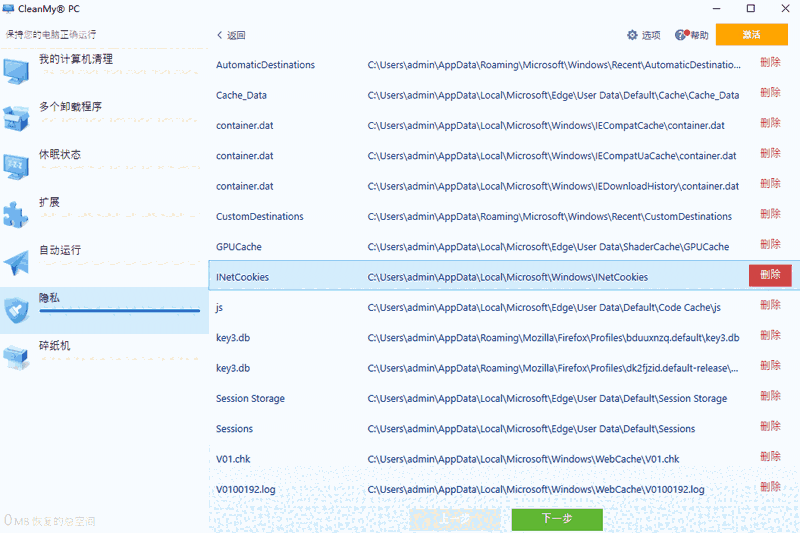This screenshot has height=533, width=800.
Task: Open 扩展 sidebar item
Action: click(104, 214)
